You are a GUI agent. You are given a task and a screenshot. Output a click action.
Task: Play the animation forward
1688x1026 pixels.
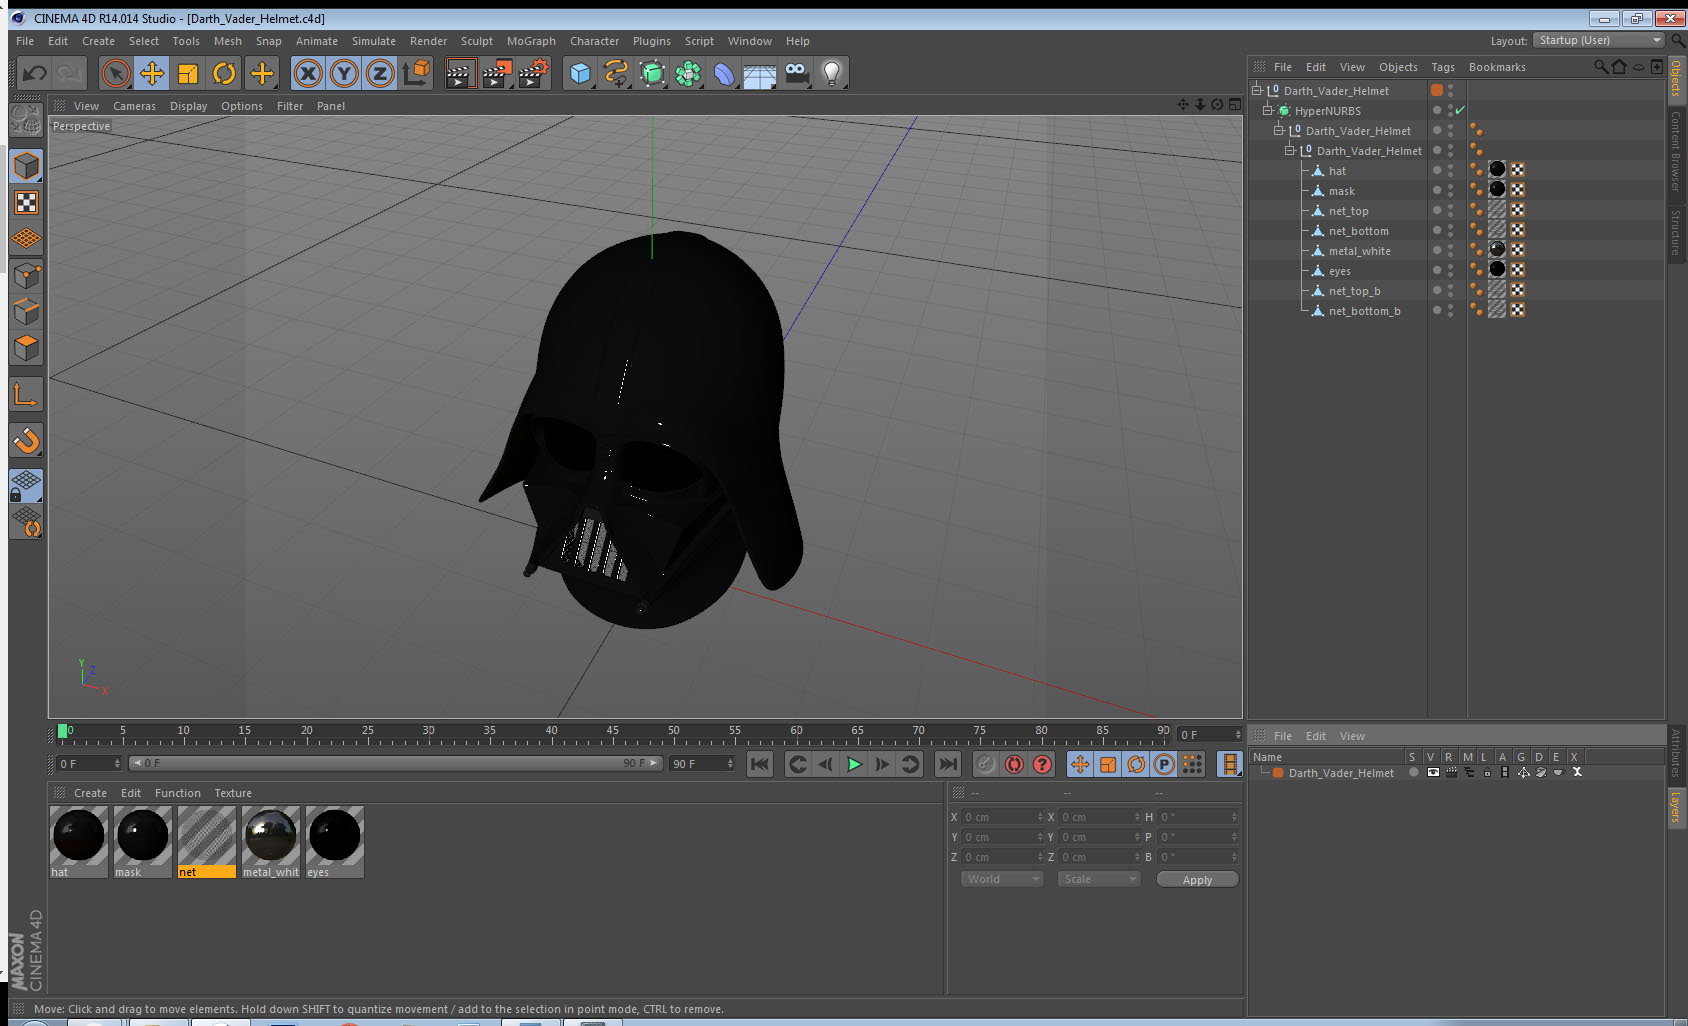tap(854, 764)
